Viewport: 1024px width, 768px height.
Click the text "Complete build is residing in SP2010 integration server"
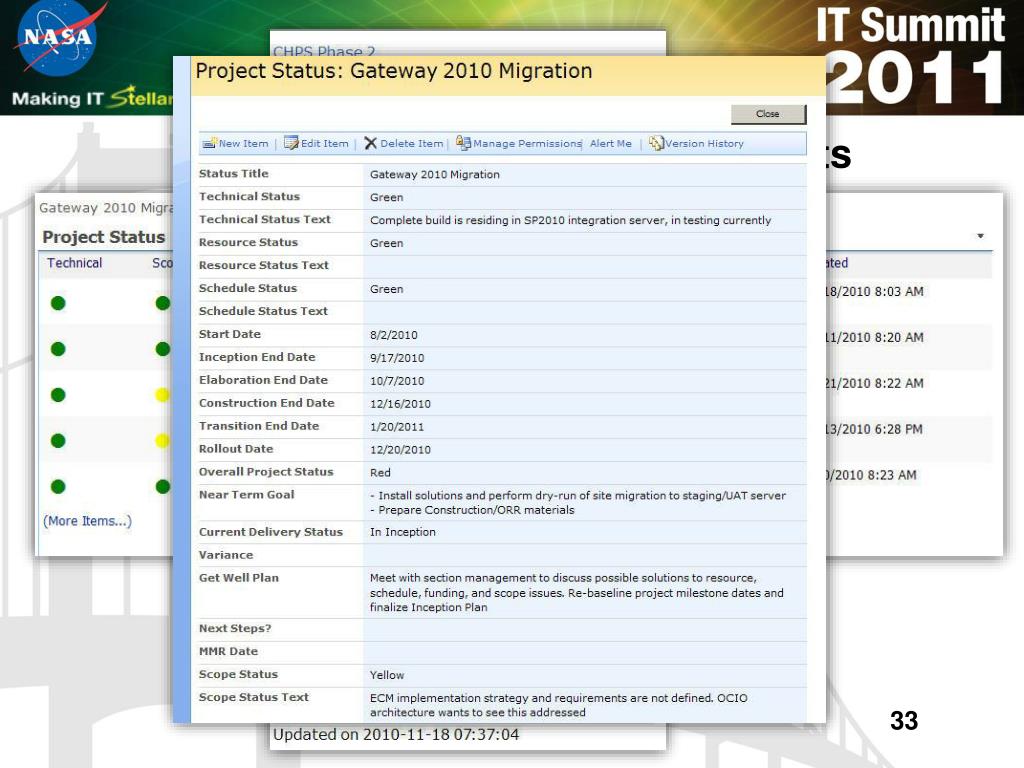pos(517,220)
